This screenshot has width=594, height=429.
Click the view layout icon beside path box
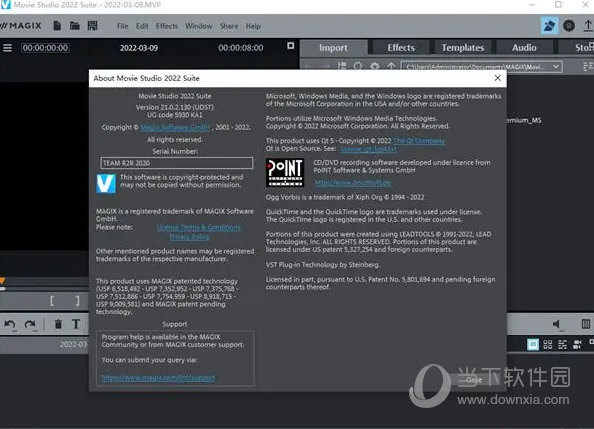(588, 67)
